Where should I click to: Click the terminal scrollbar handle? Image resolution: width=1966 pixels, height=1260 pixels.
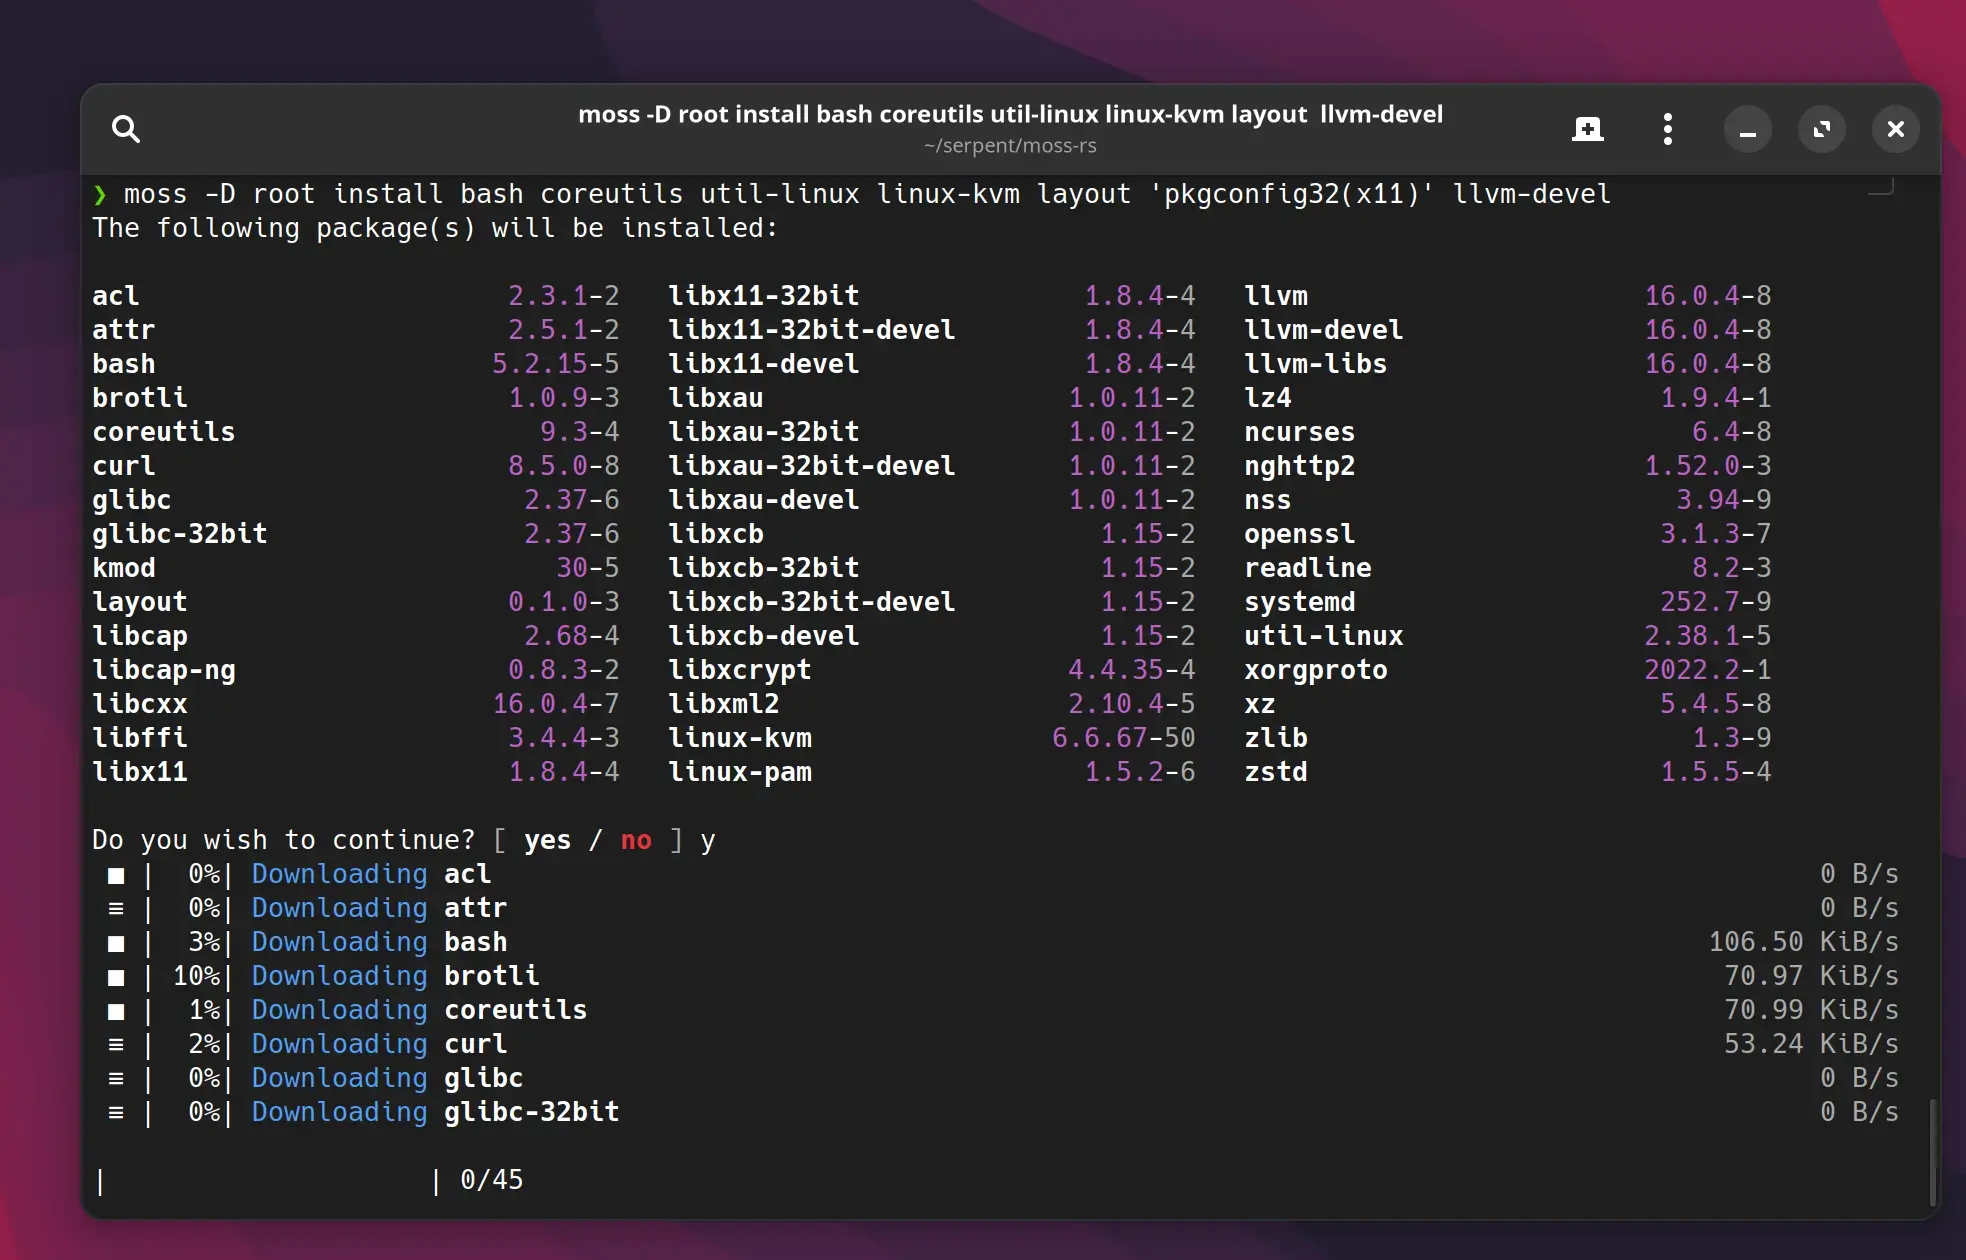(x=1933, y=1152)
